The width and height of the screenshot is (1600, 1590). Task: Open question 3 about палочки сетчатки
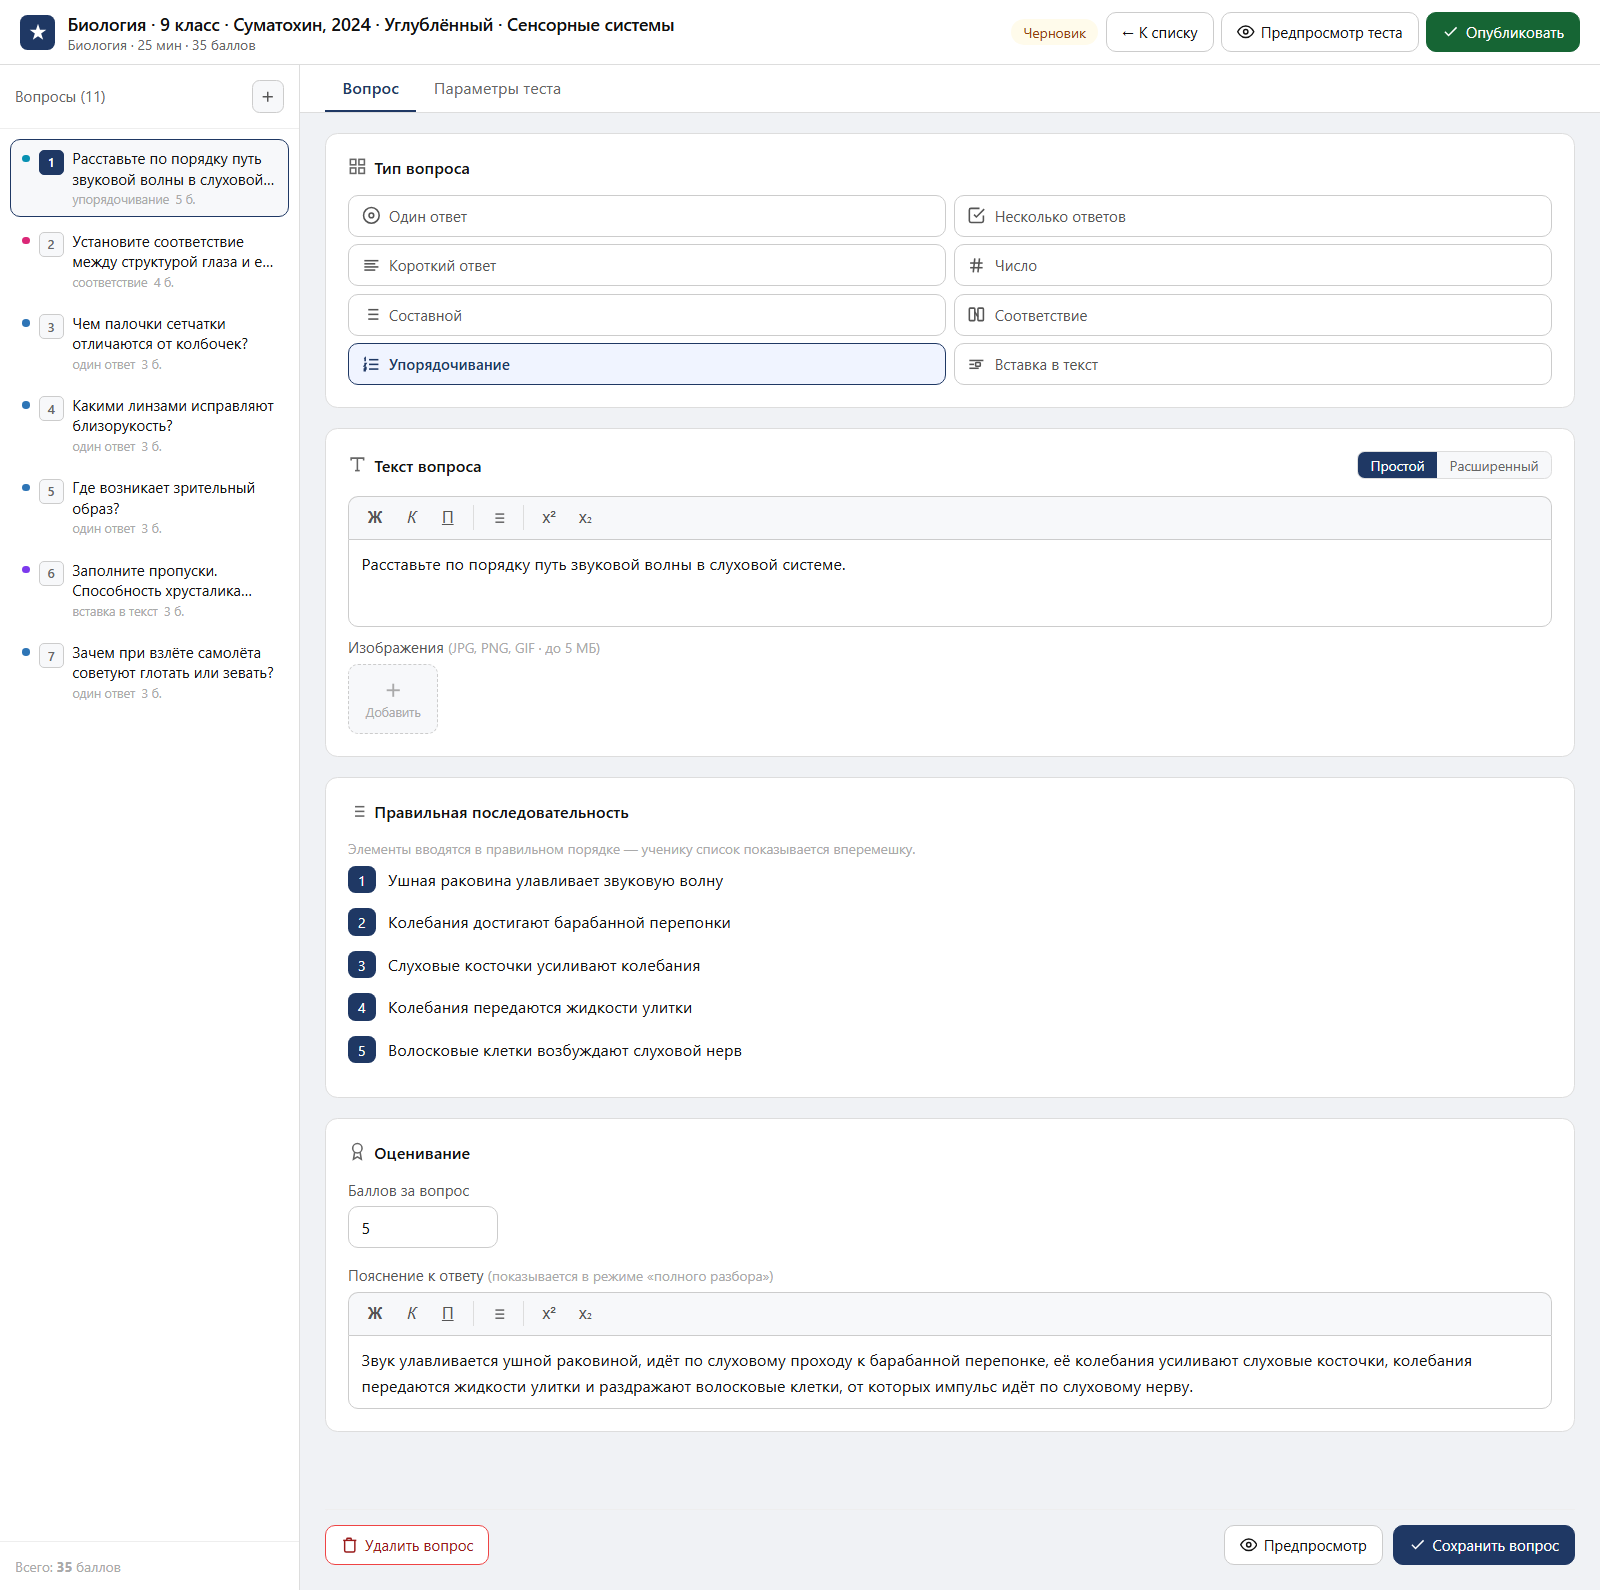tap(150, 343)
